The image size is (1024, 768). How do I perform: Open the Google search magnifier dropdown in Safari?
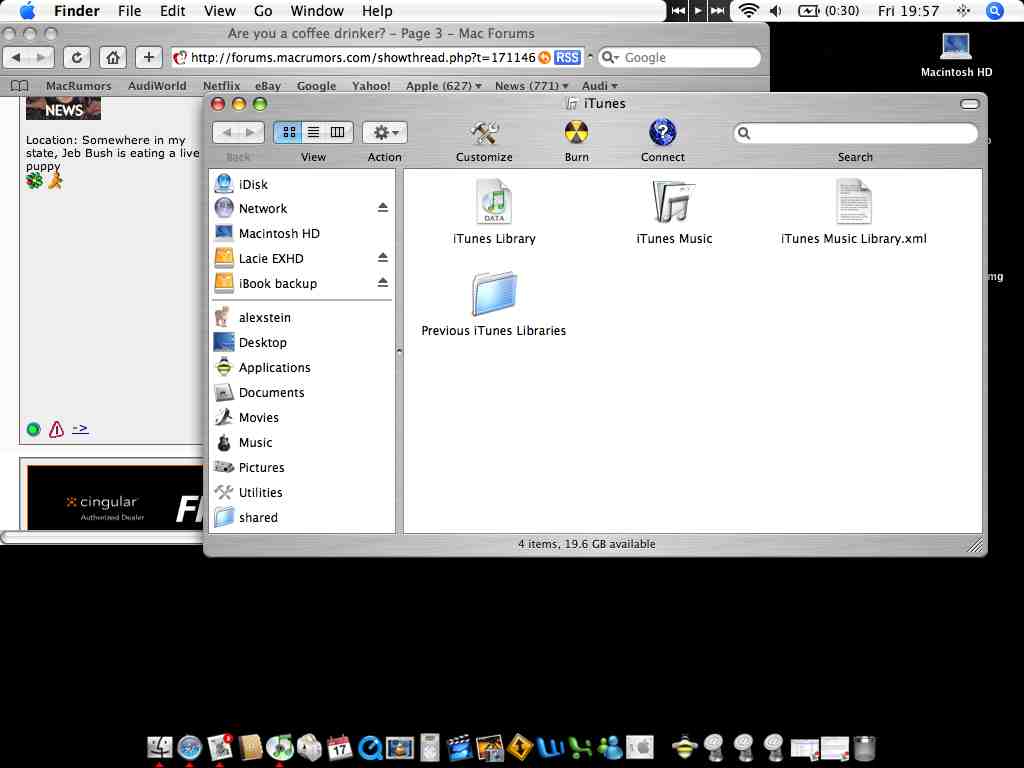pos(610,57)
